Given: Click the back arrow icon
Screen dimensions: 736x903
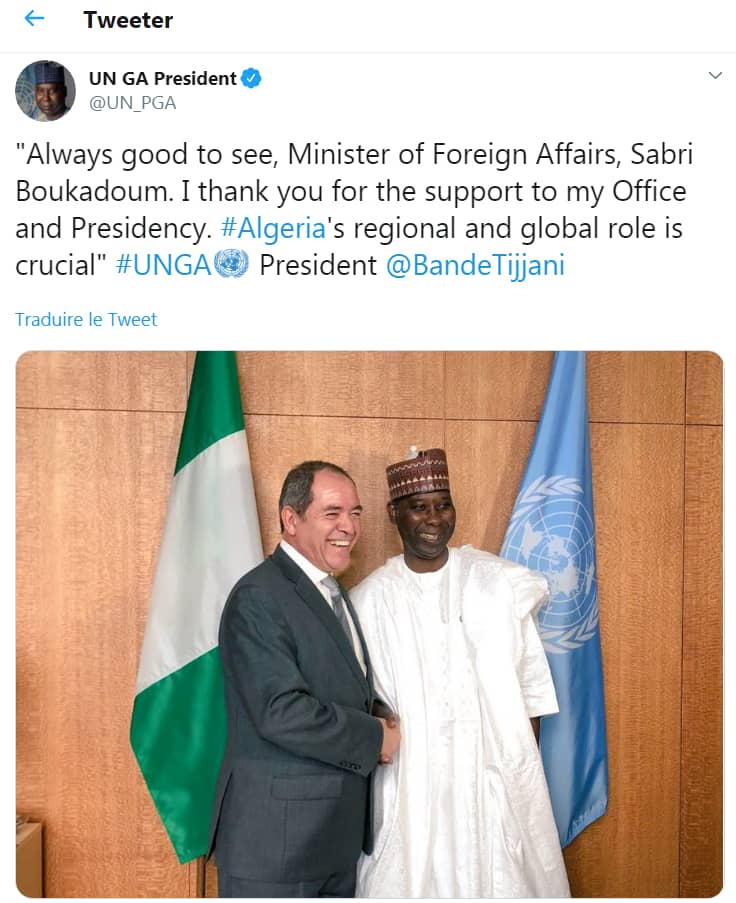Looking at the screenshot, I should 34,19.
